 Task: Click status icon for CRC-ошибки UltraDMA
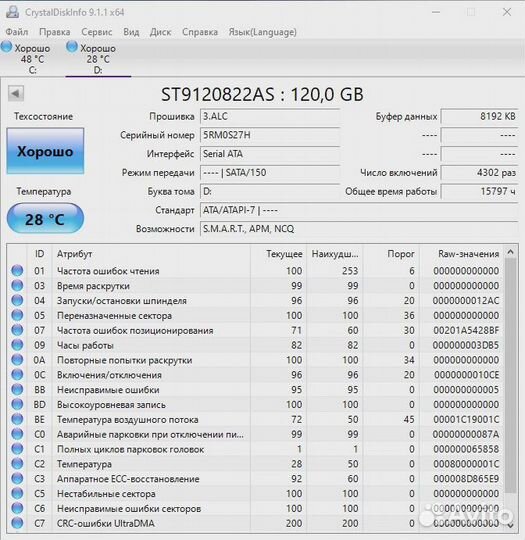[x=17, y=523]
